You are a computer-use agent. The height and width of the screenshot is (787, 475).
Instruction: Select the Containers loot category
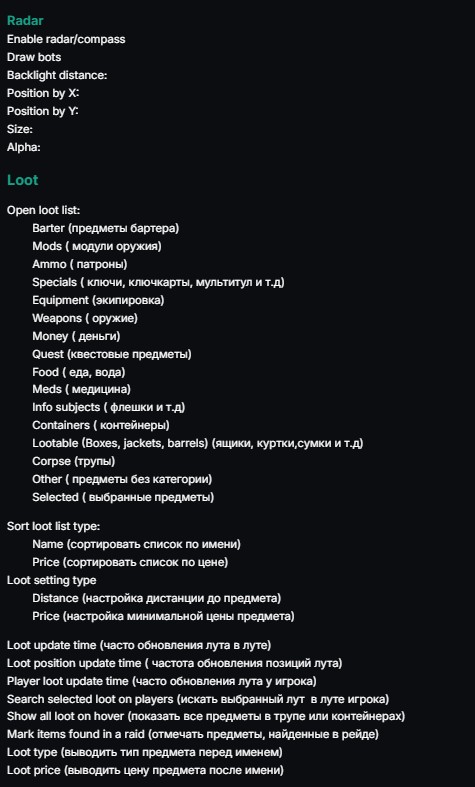[101, 425]
